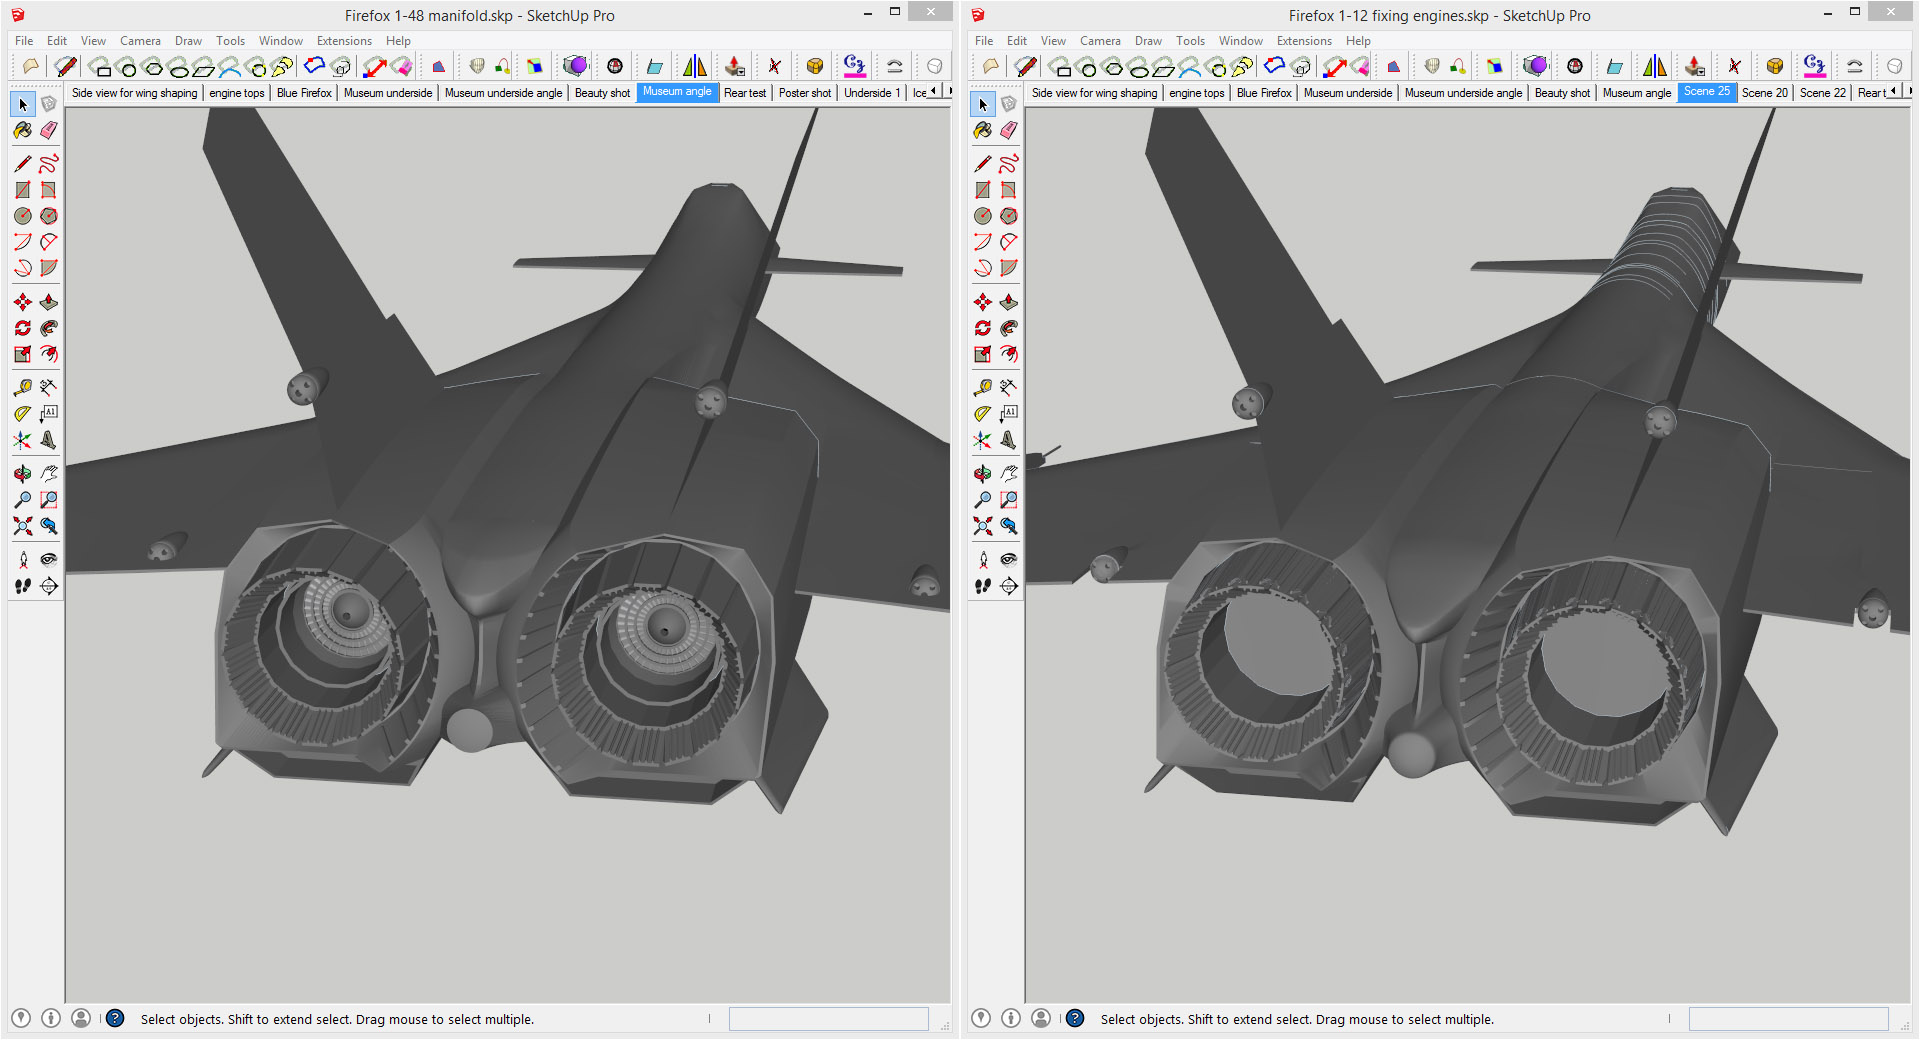Select the Axes tool in left window
The height and width of the screenshot is (1040, 1920).
click(x=23, y=440)
